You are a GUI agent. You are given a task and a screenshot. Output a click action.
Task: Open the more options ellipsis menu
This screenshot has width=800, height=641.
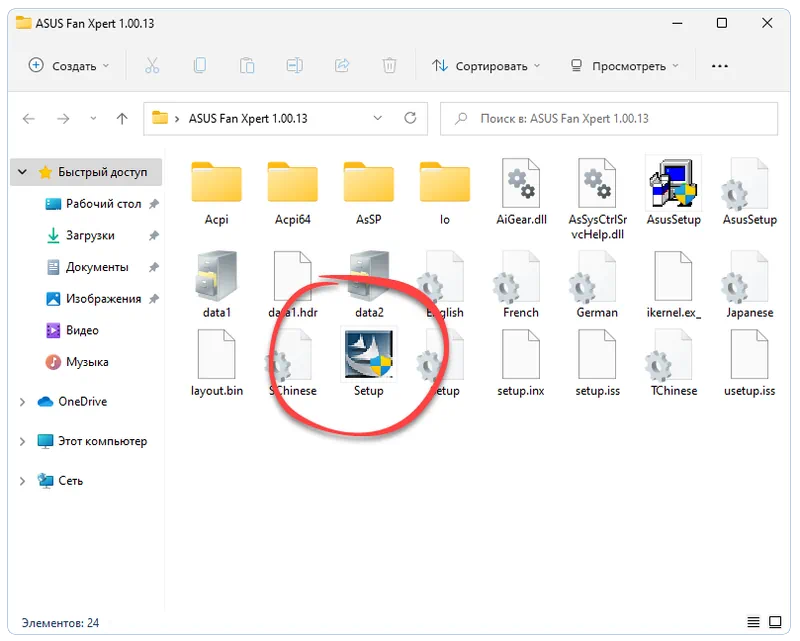[x=719, y=66]
